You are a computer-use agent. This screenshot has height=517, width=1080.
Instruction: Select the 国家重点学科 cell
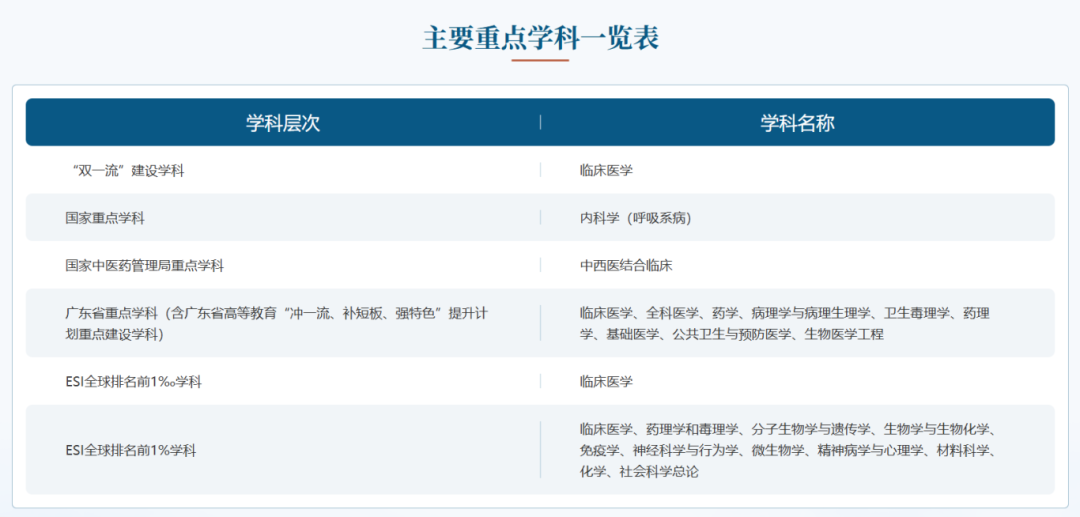105,218
